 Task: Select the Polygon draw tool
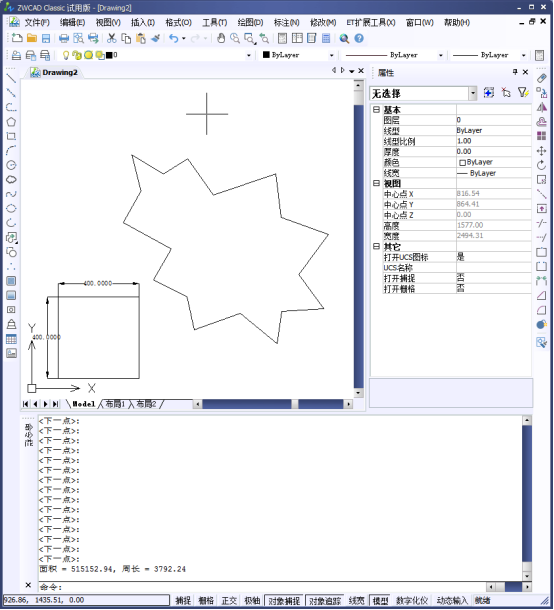(x=11, y=122)
